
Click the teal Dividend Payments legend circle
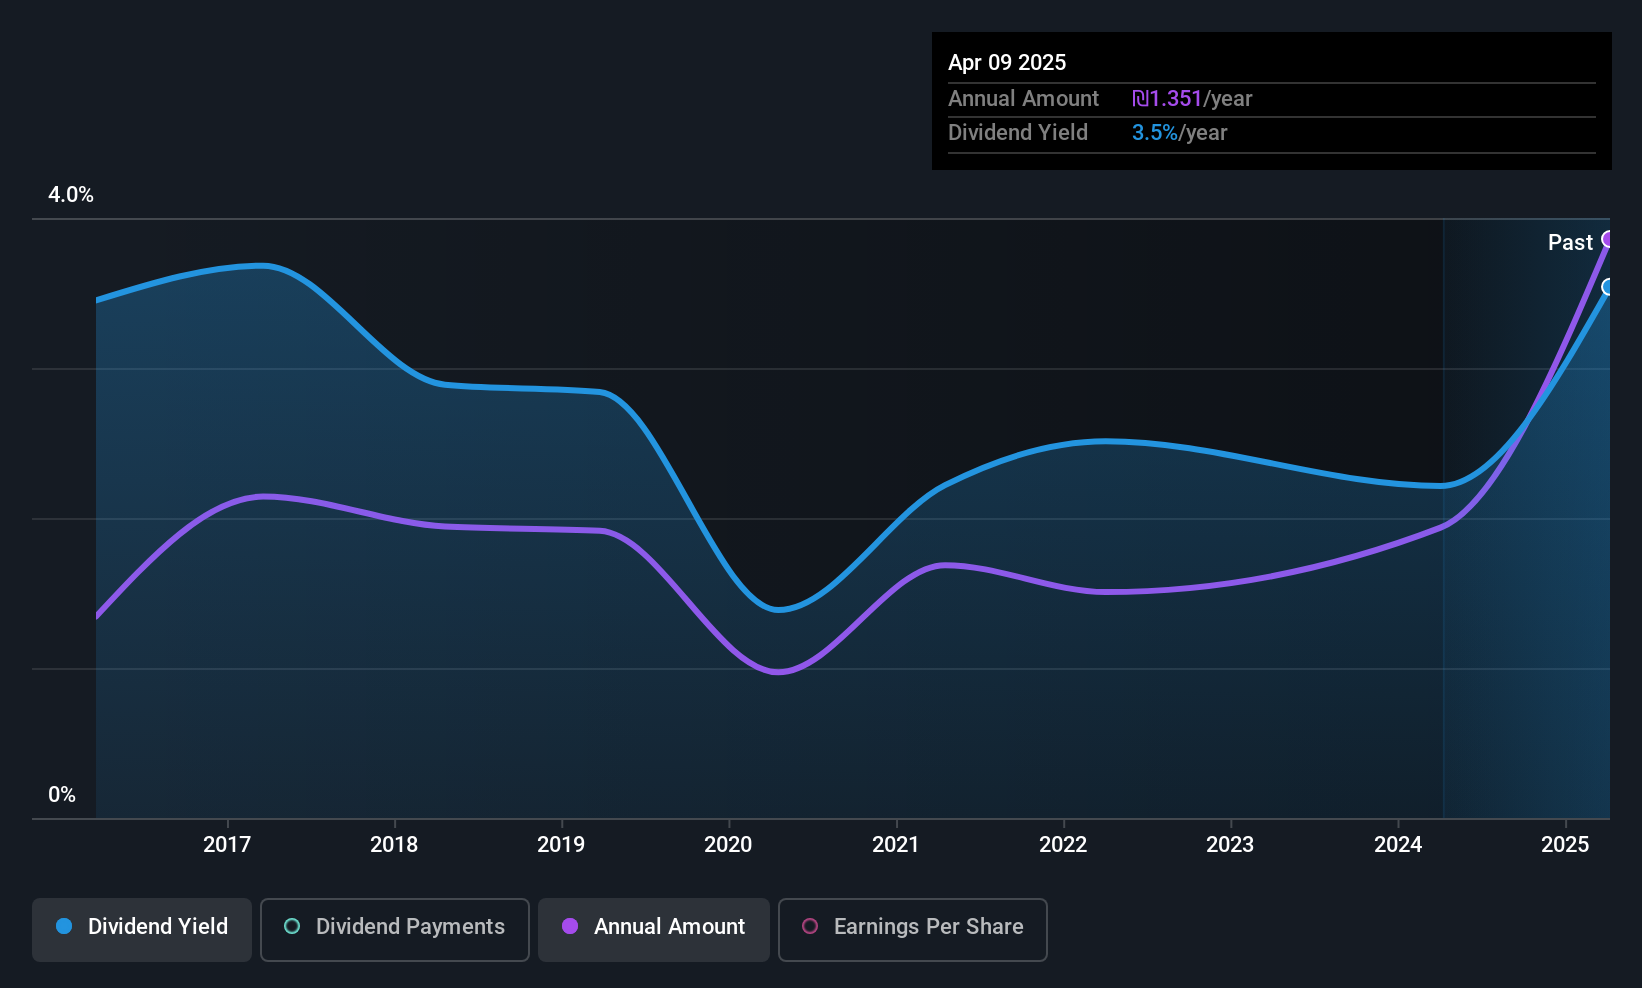coord(292,926)
